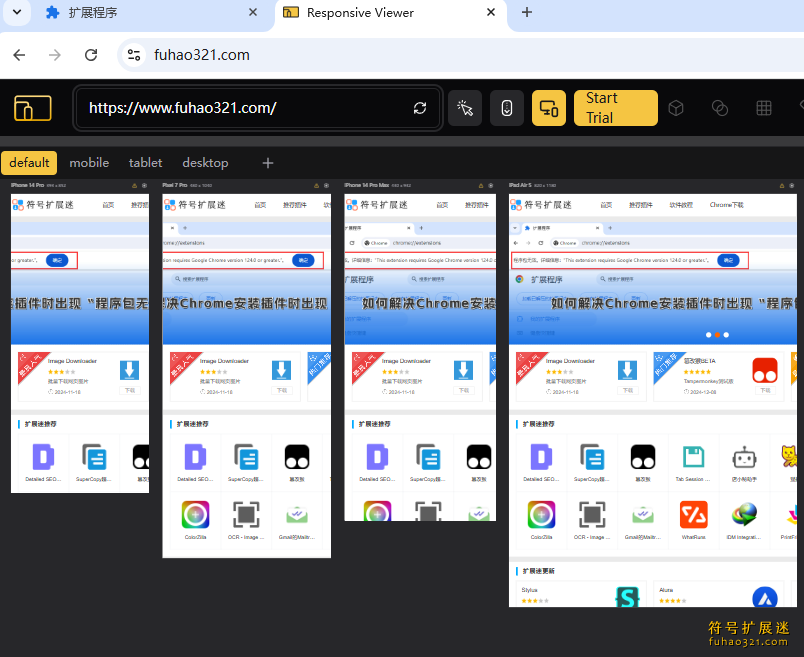Reload the browser page
This screenshot has height=657, width=804.
click(91, 55)
